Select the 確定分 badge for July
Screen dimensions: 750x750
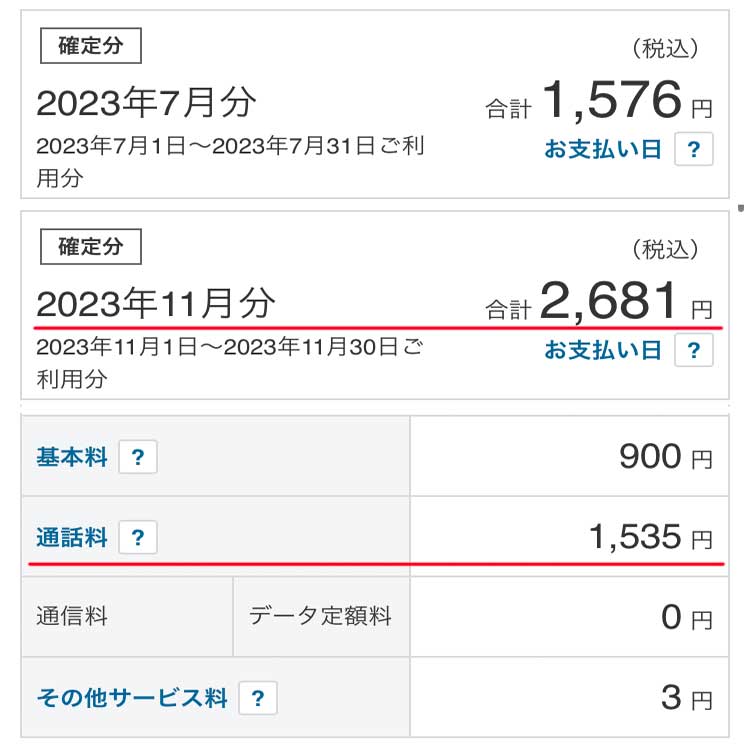[91, 45]
